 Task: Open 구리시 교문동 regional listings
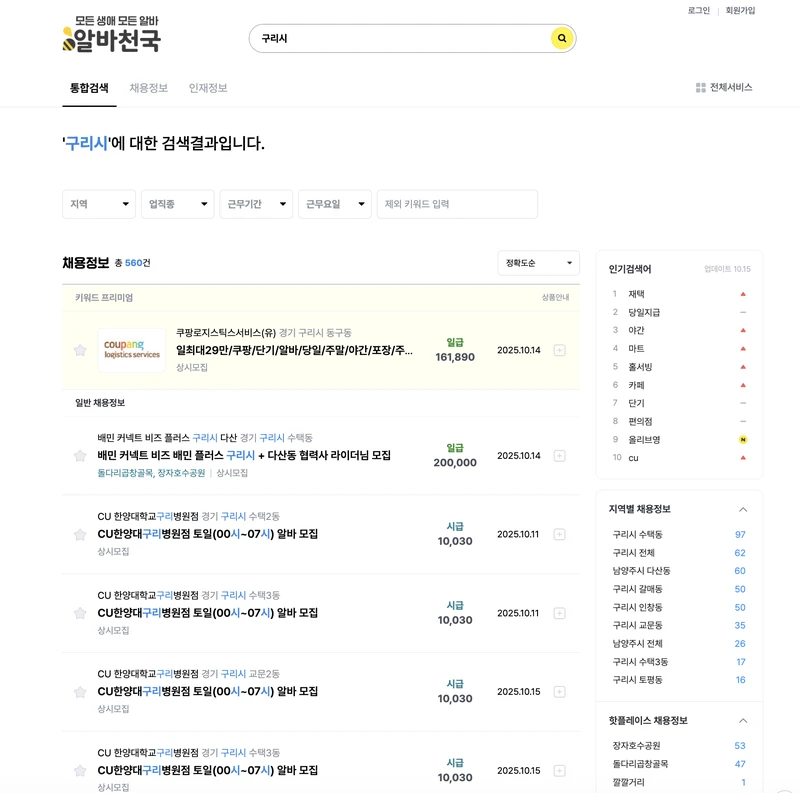(x=638, y=625)
